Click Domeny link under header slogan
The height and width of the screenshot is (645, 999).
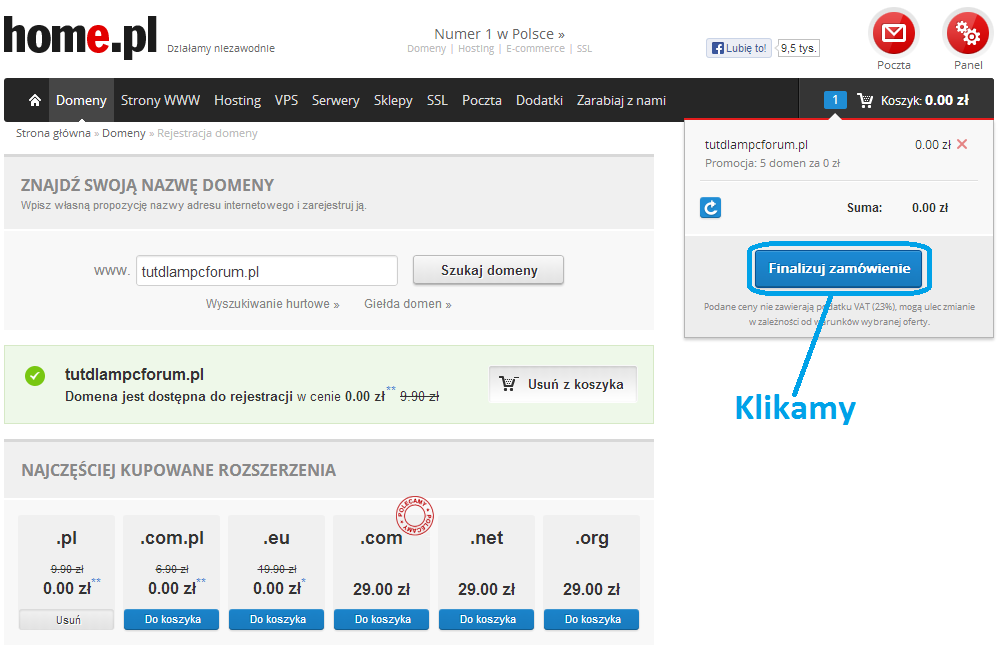pyautogui.click(x=426, y=48)
